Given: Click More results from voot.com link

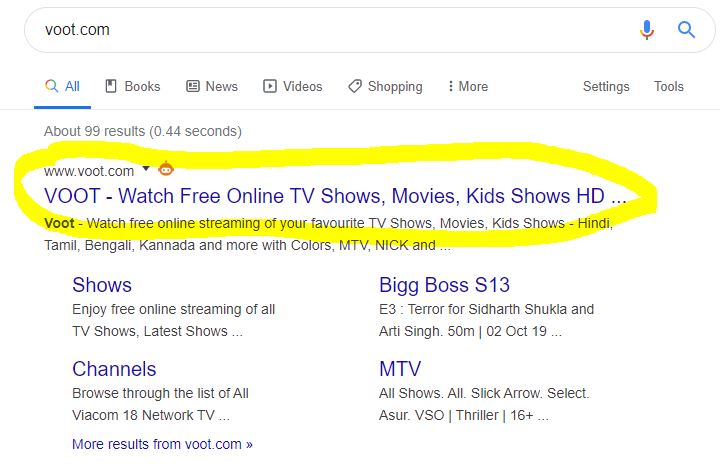Looking at the screenshot, I should (162, 444).
